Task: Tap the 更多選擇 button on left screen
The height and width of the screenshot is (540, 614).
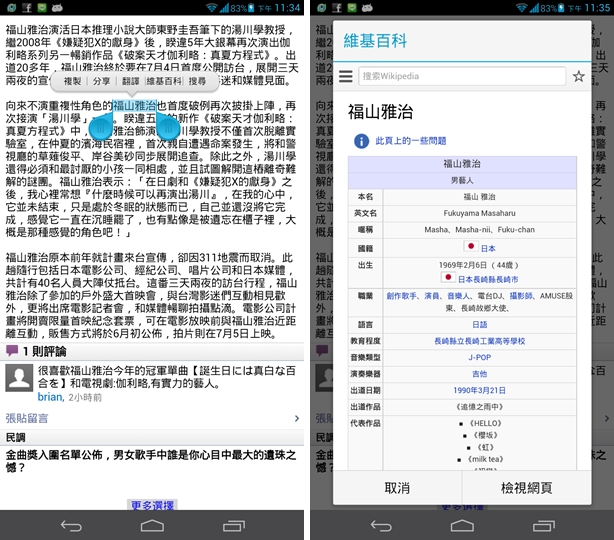Action: pos(152,505)
